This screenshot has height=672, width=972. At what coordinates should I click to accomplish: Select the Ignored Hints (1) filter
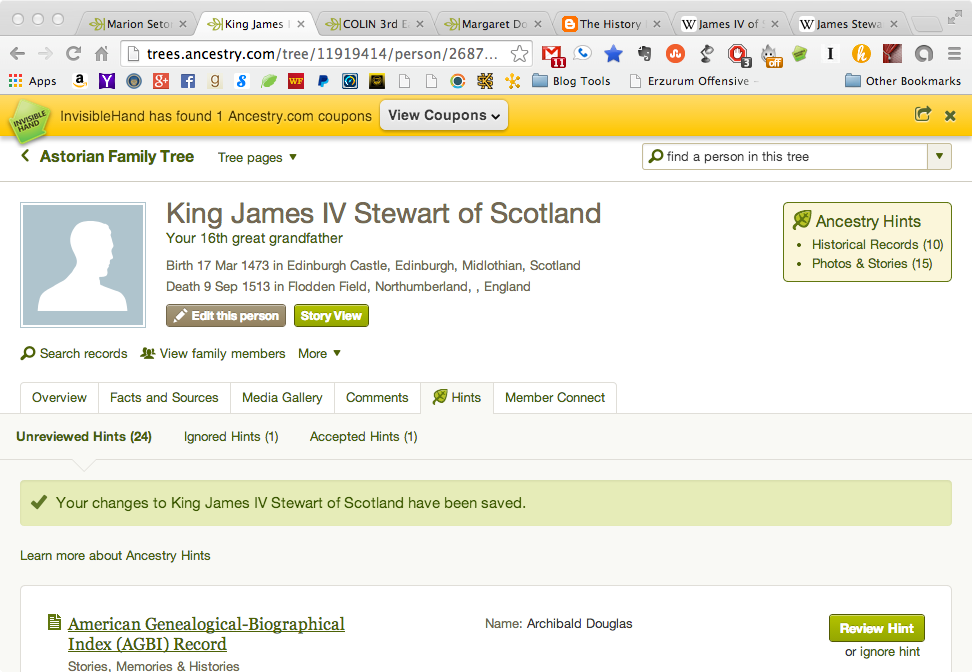[231, 436]
